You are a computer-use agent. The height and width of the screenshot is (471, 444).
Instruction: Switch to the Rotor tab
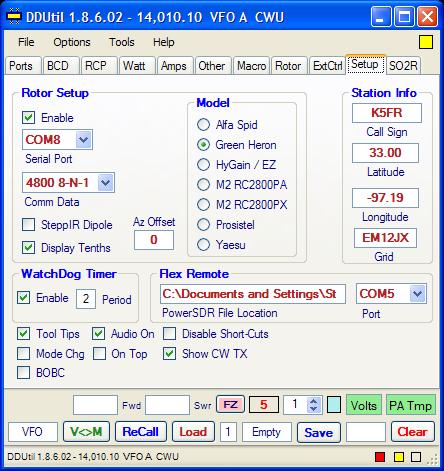(x=289, y=66)
